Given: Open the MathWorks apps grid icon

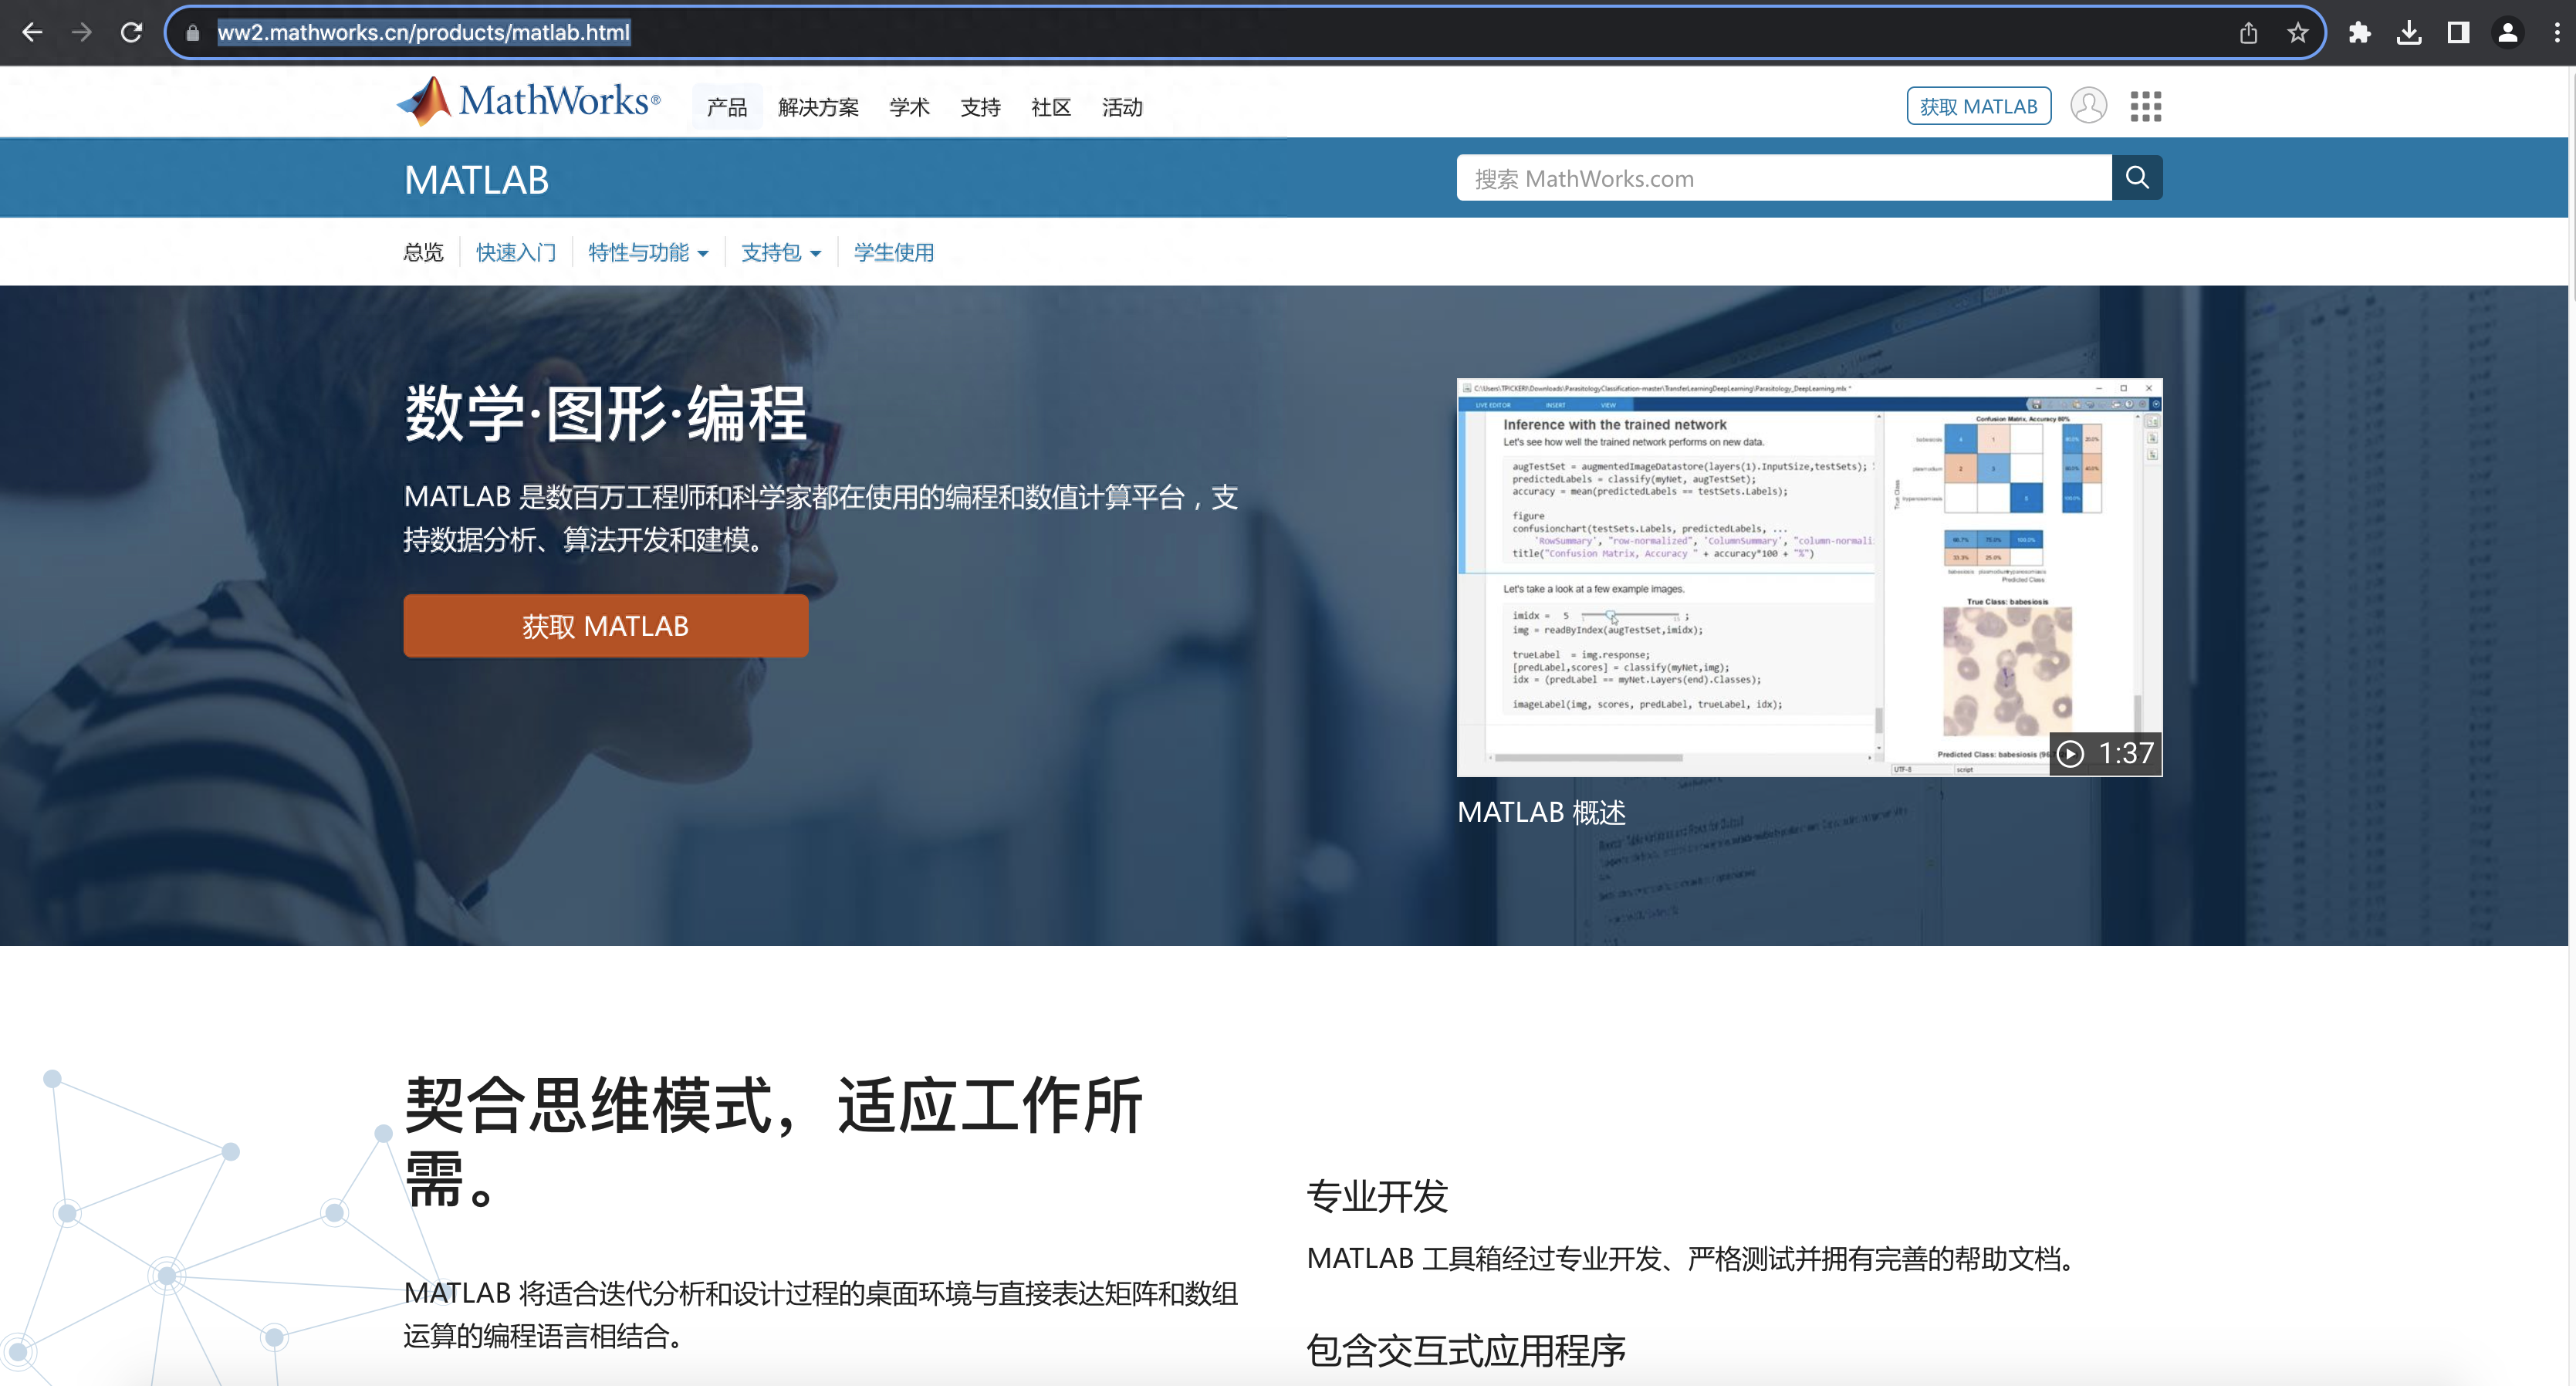Looking at the screenshot, I should (x=2145, y=106).
